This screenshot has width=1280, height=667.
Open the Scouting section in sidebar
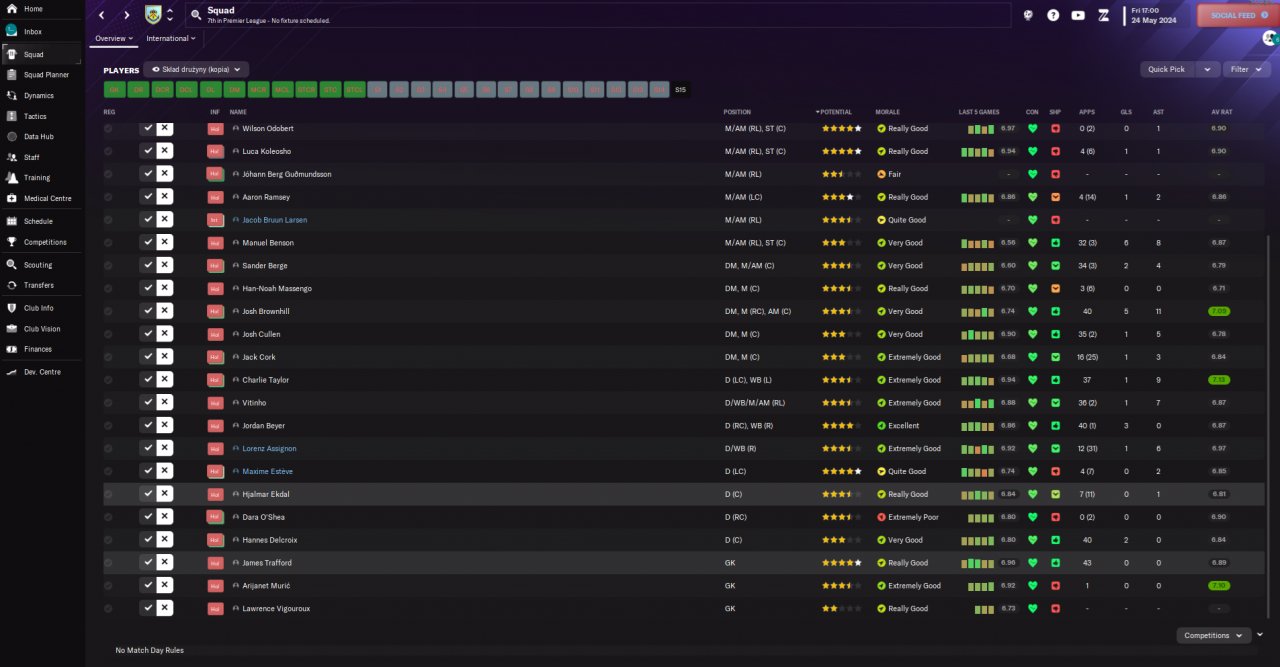tap(38, 265)
